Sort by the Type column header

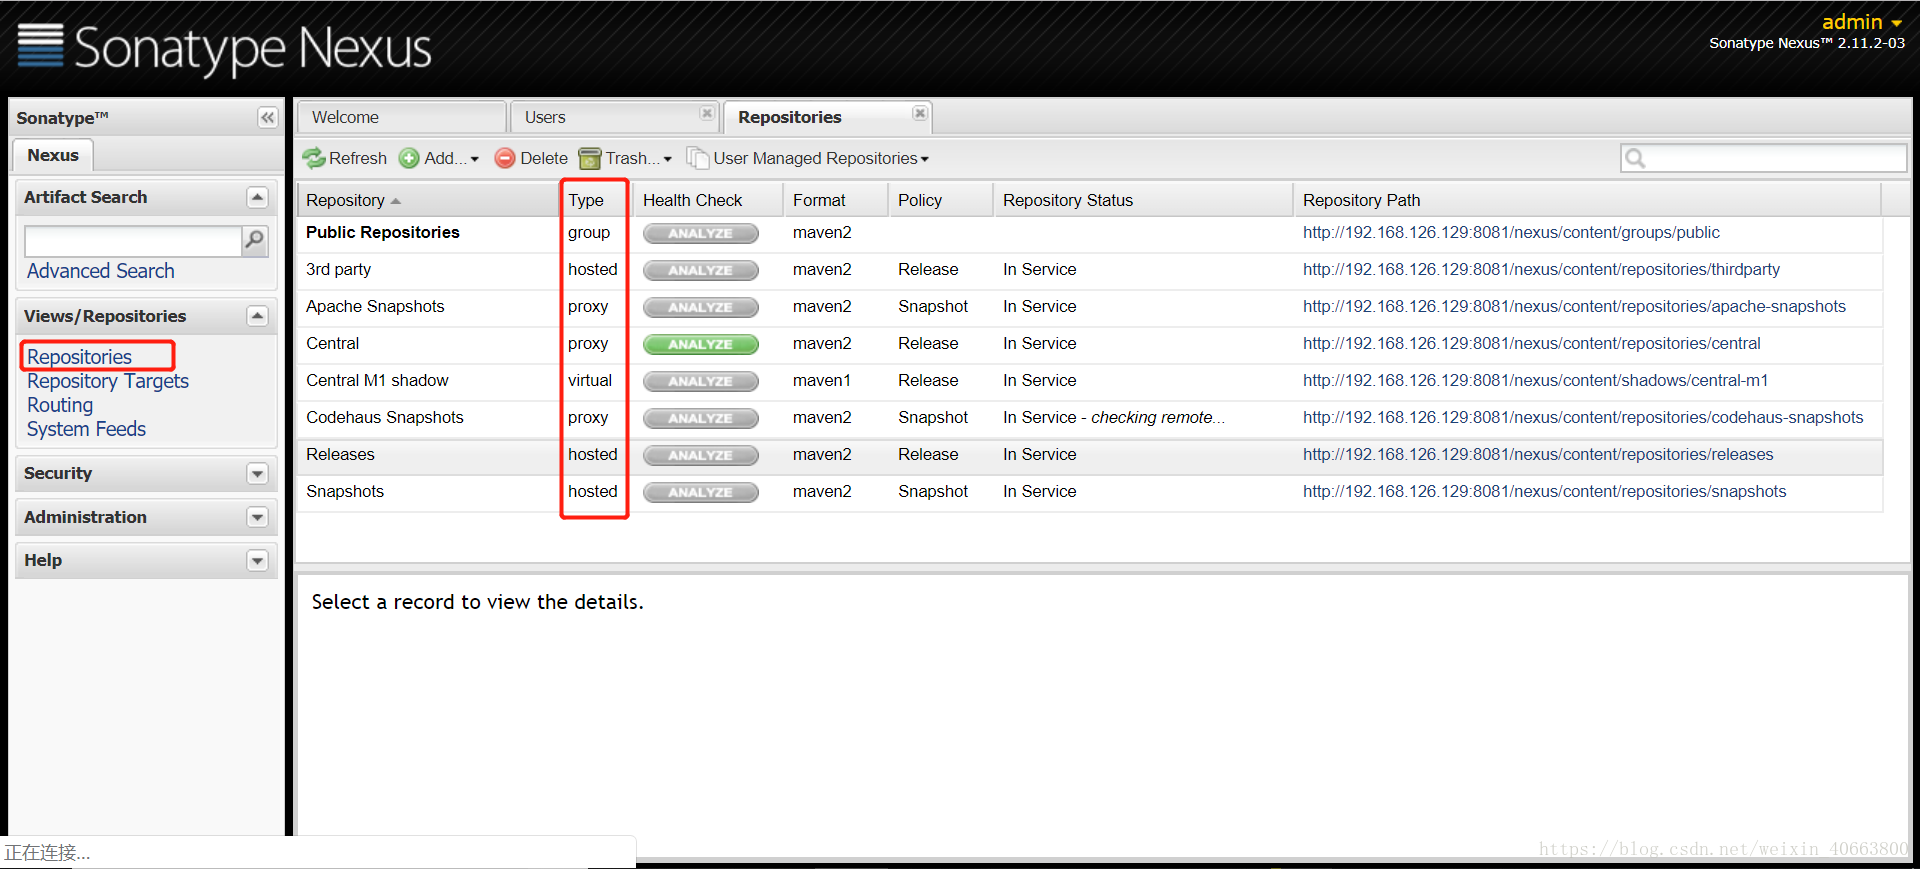click(595, 200)
